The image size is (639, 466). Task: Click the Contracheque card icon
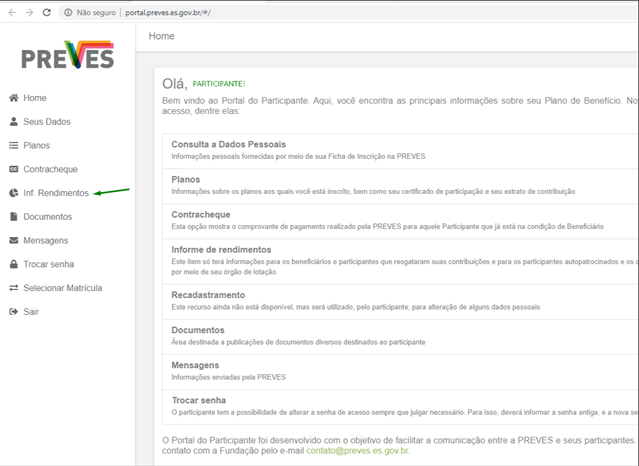(x=14, y=169)
